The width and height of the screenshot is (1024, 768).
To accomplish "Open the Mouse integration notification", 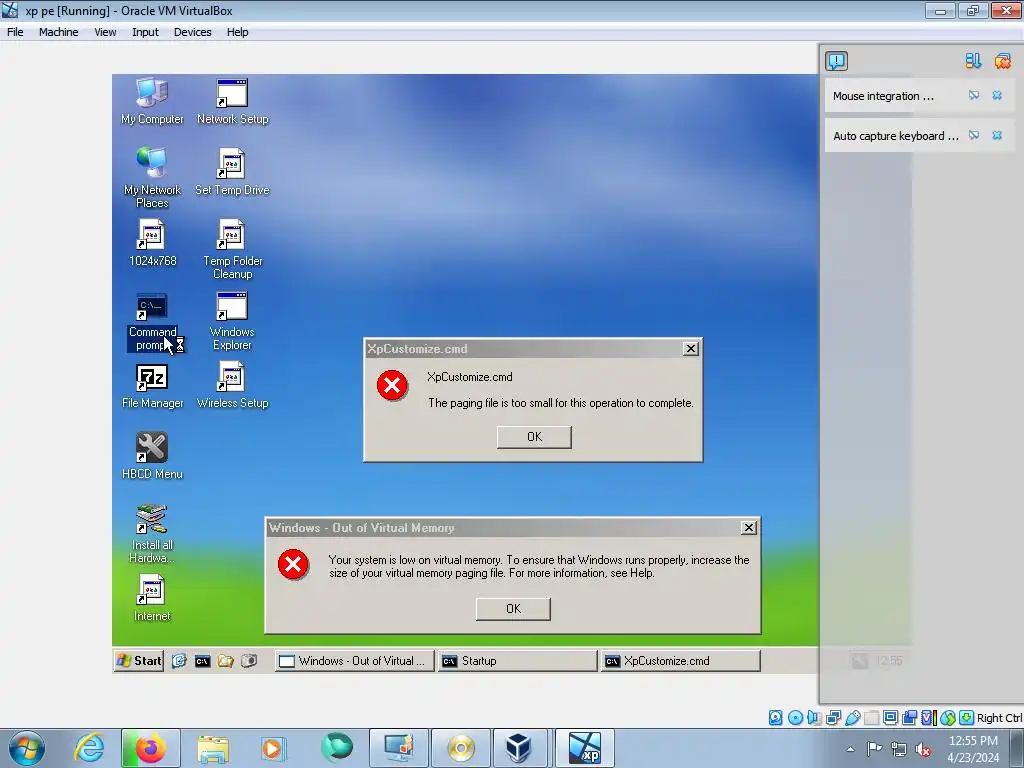I will coord(883,96).
